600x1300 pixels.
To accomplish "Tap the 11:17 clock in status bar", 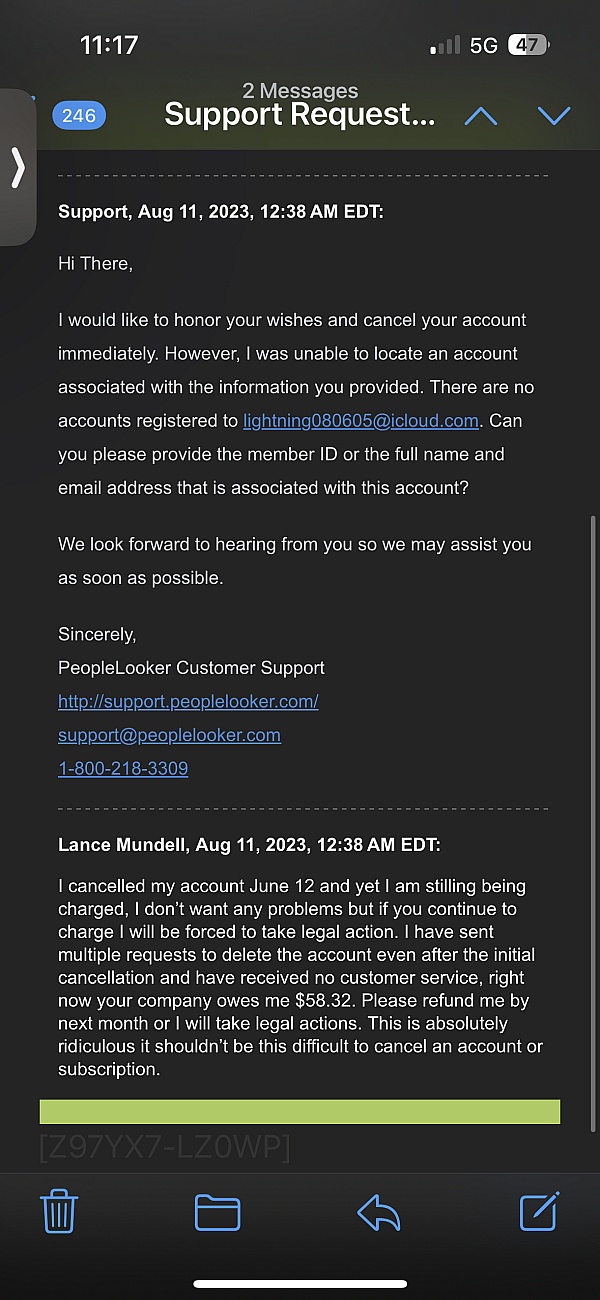I will (x=108, y=45).
